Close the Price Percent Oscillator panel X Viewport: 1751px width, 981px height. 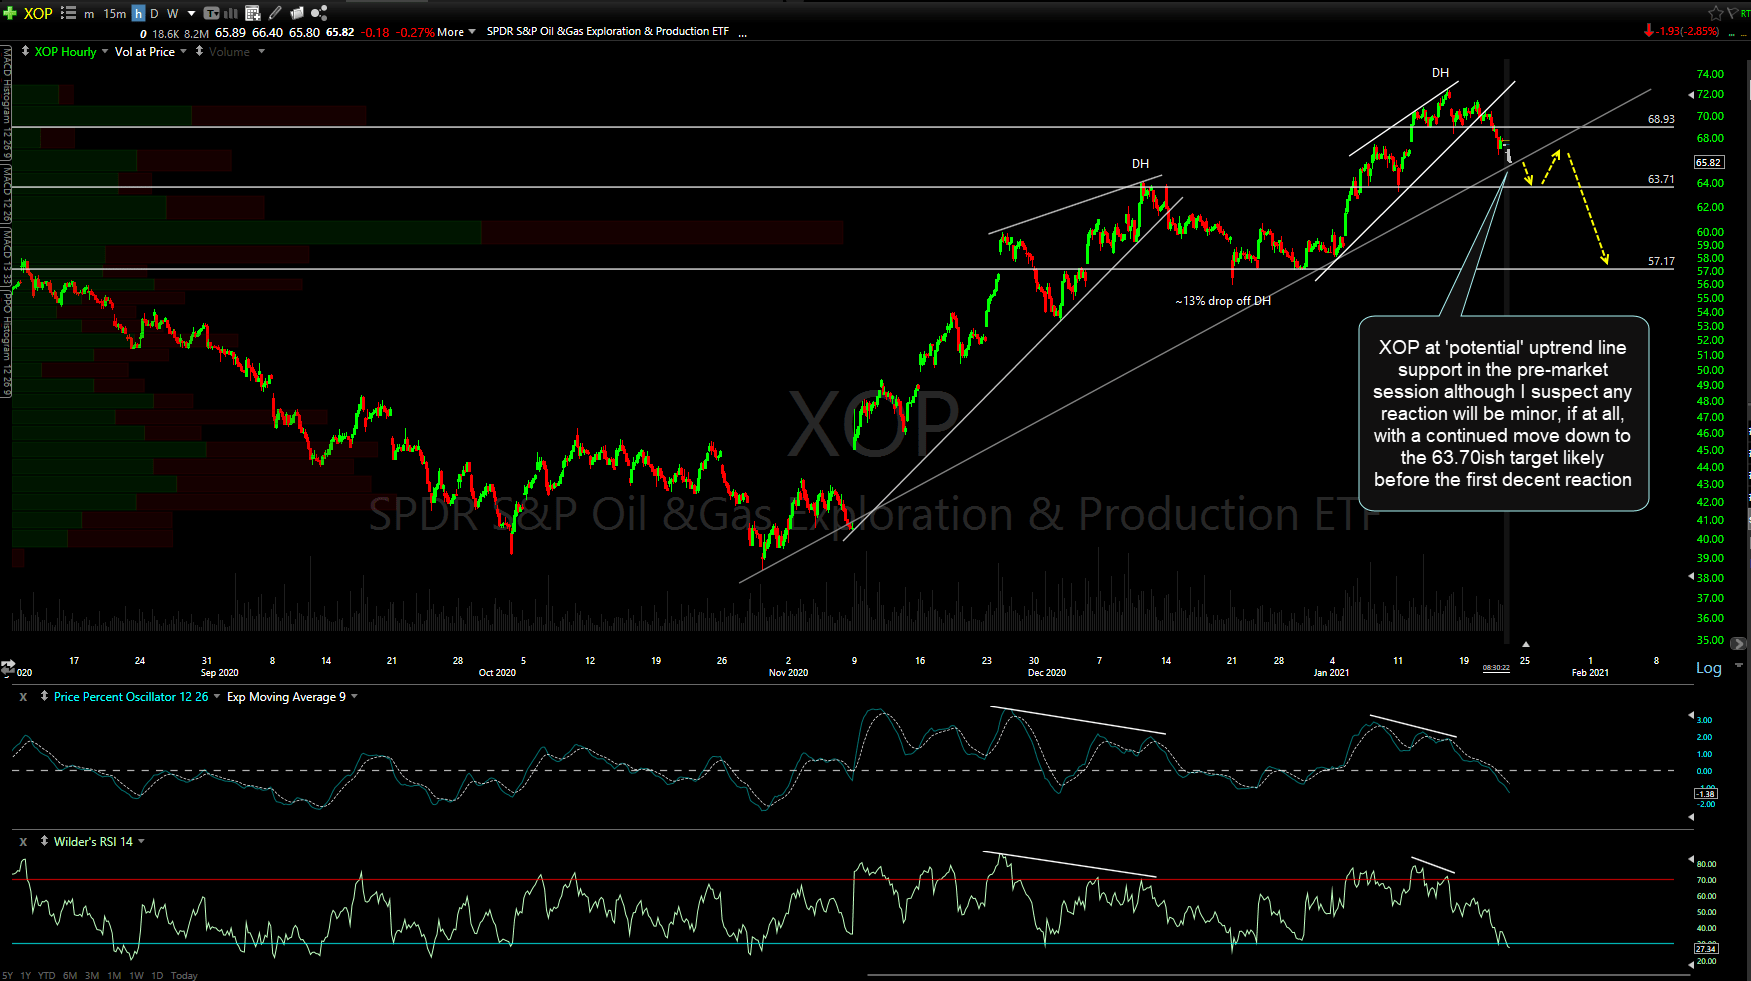pyautogui.click(x=23, y=697)
